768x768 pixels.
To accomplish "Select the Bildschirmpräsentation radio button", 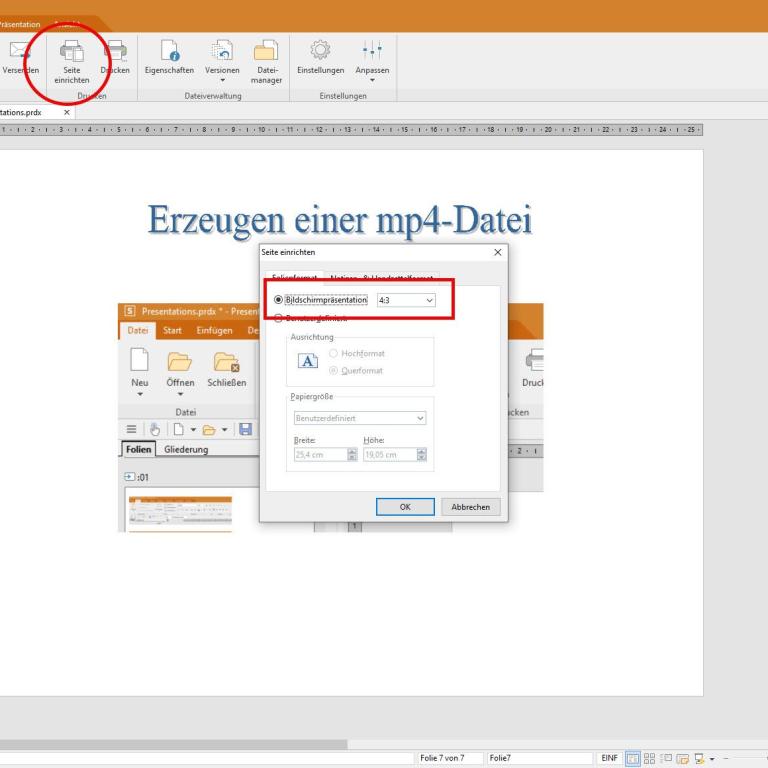I will click(277, 300).
